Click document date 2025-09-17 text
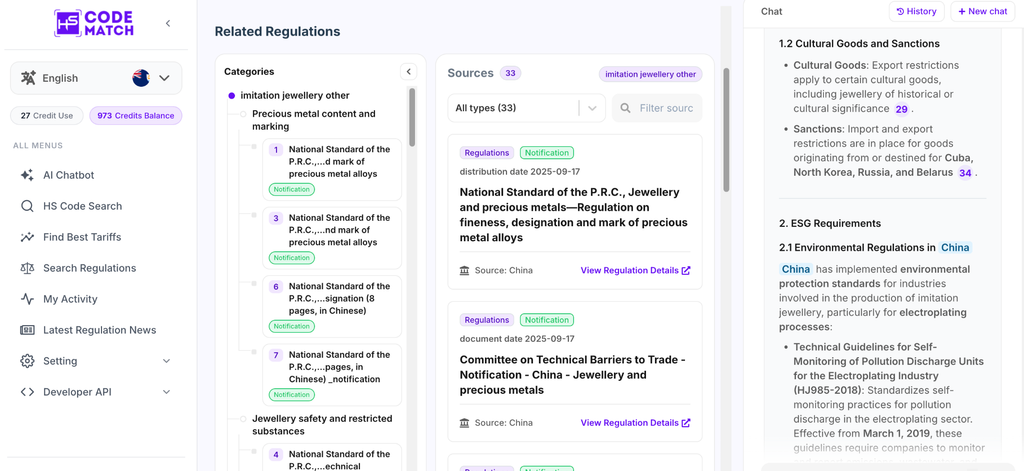 click(x=517, y=339)
